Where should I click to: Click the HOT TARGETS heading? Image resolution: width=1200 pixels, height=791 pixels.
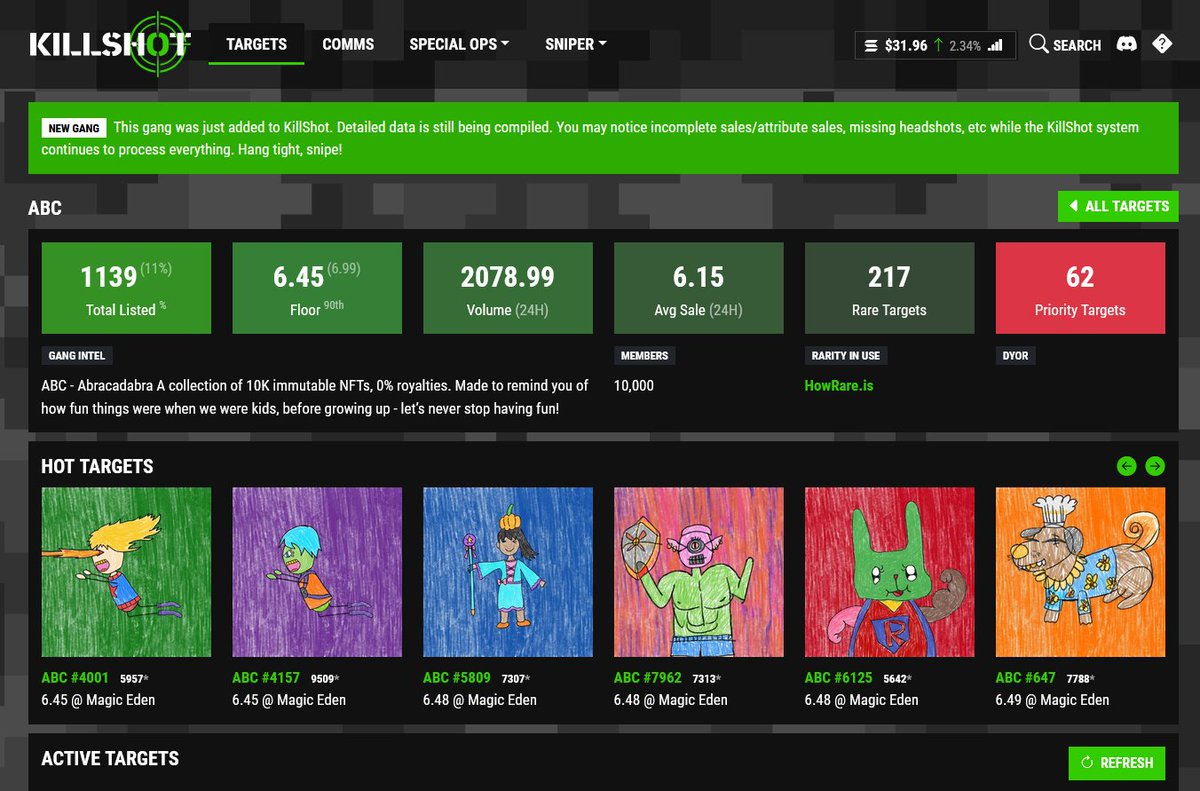point(97,466)
